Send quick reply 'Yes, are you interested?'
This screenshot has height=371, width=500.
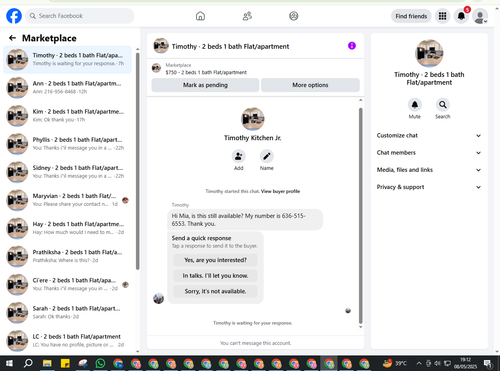[x=215, y=260]
